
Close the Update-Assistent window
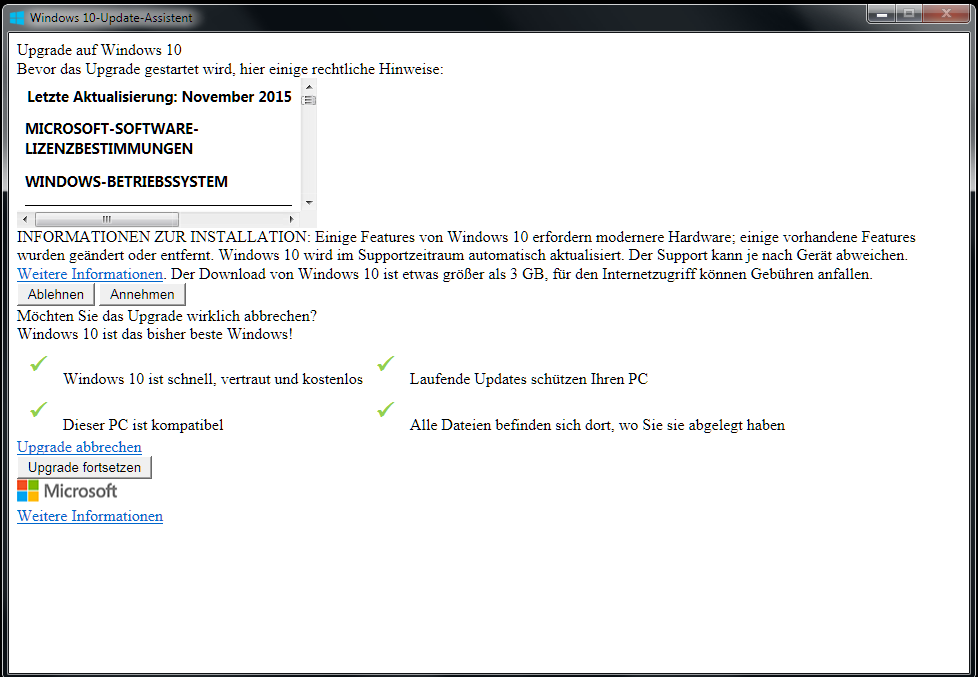946,13
